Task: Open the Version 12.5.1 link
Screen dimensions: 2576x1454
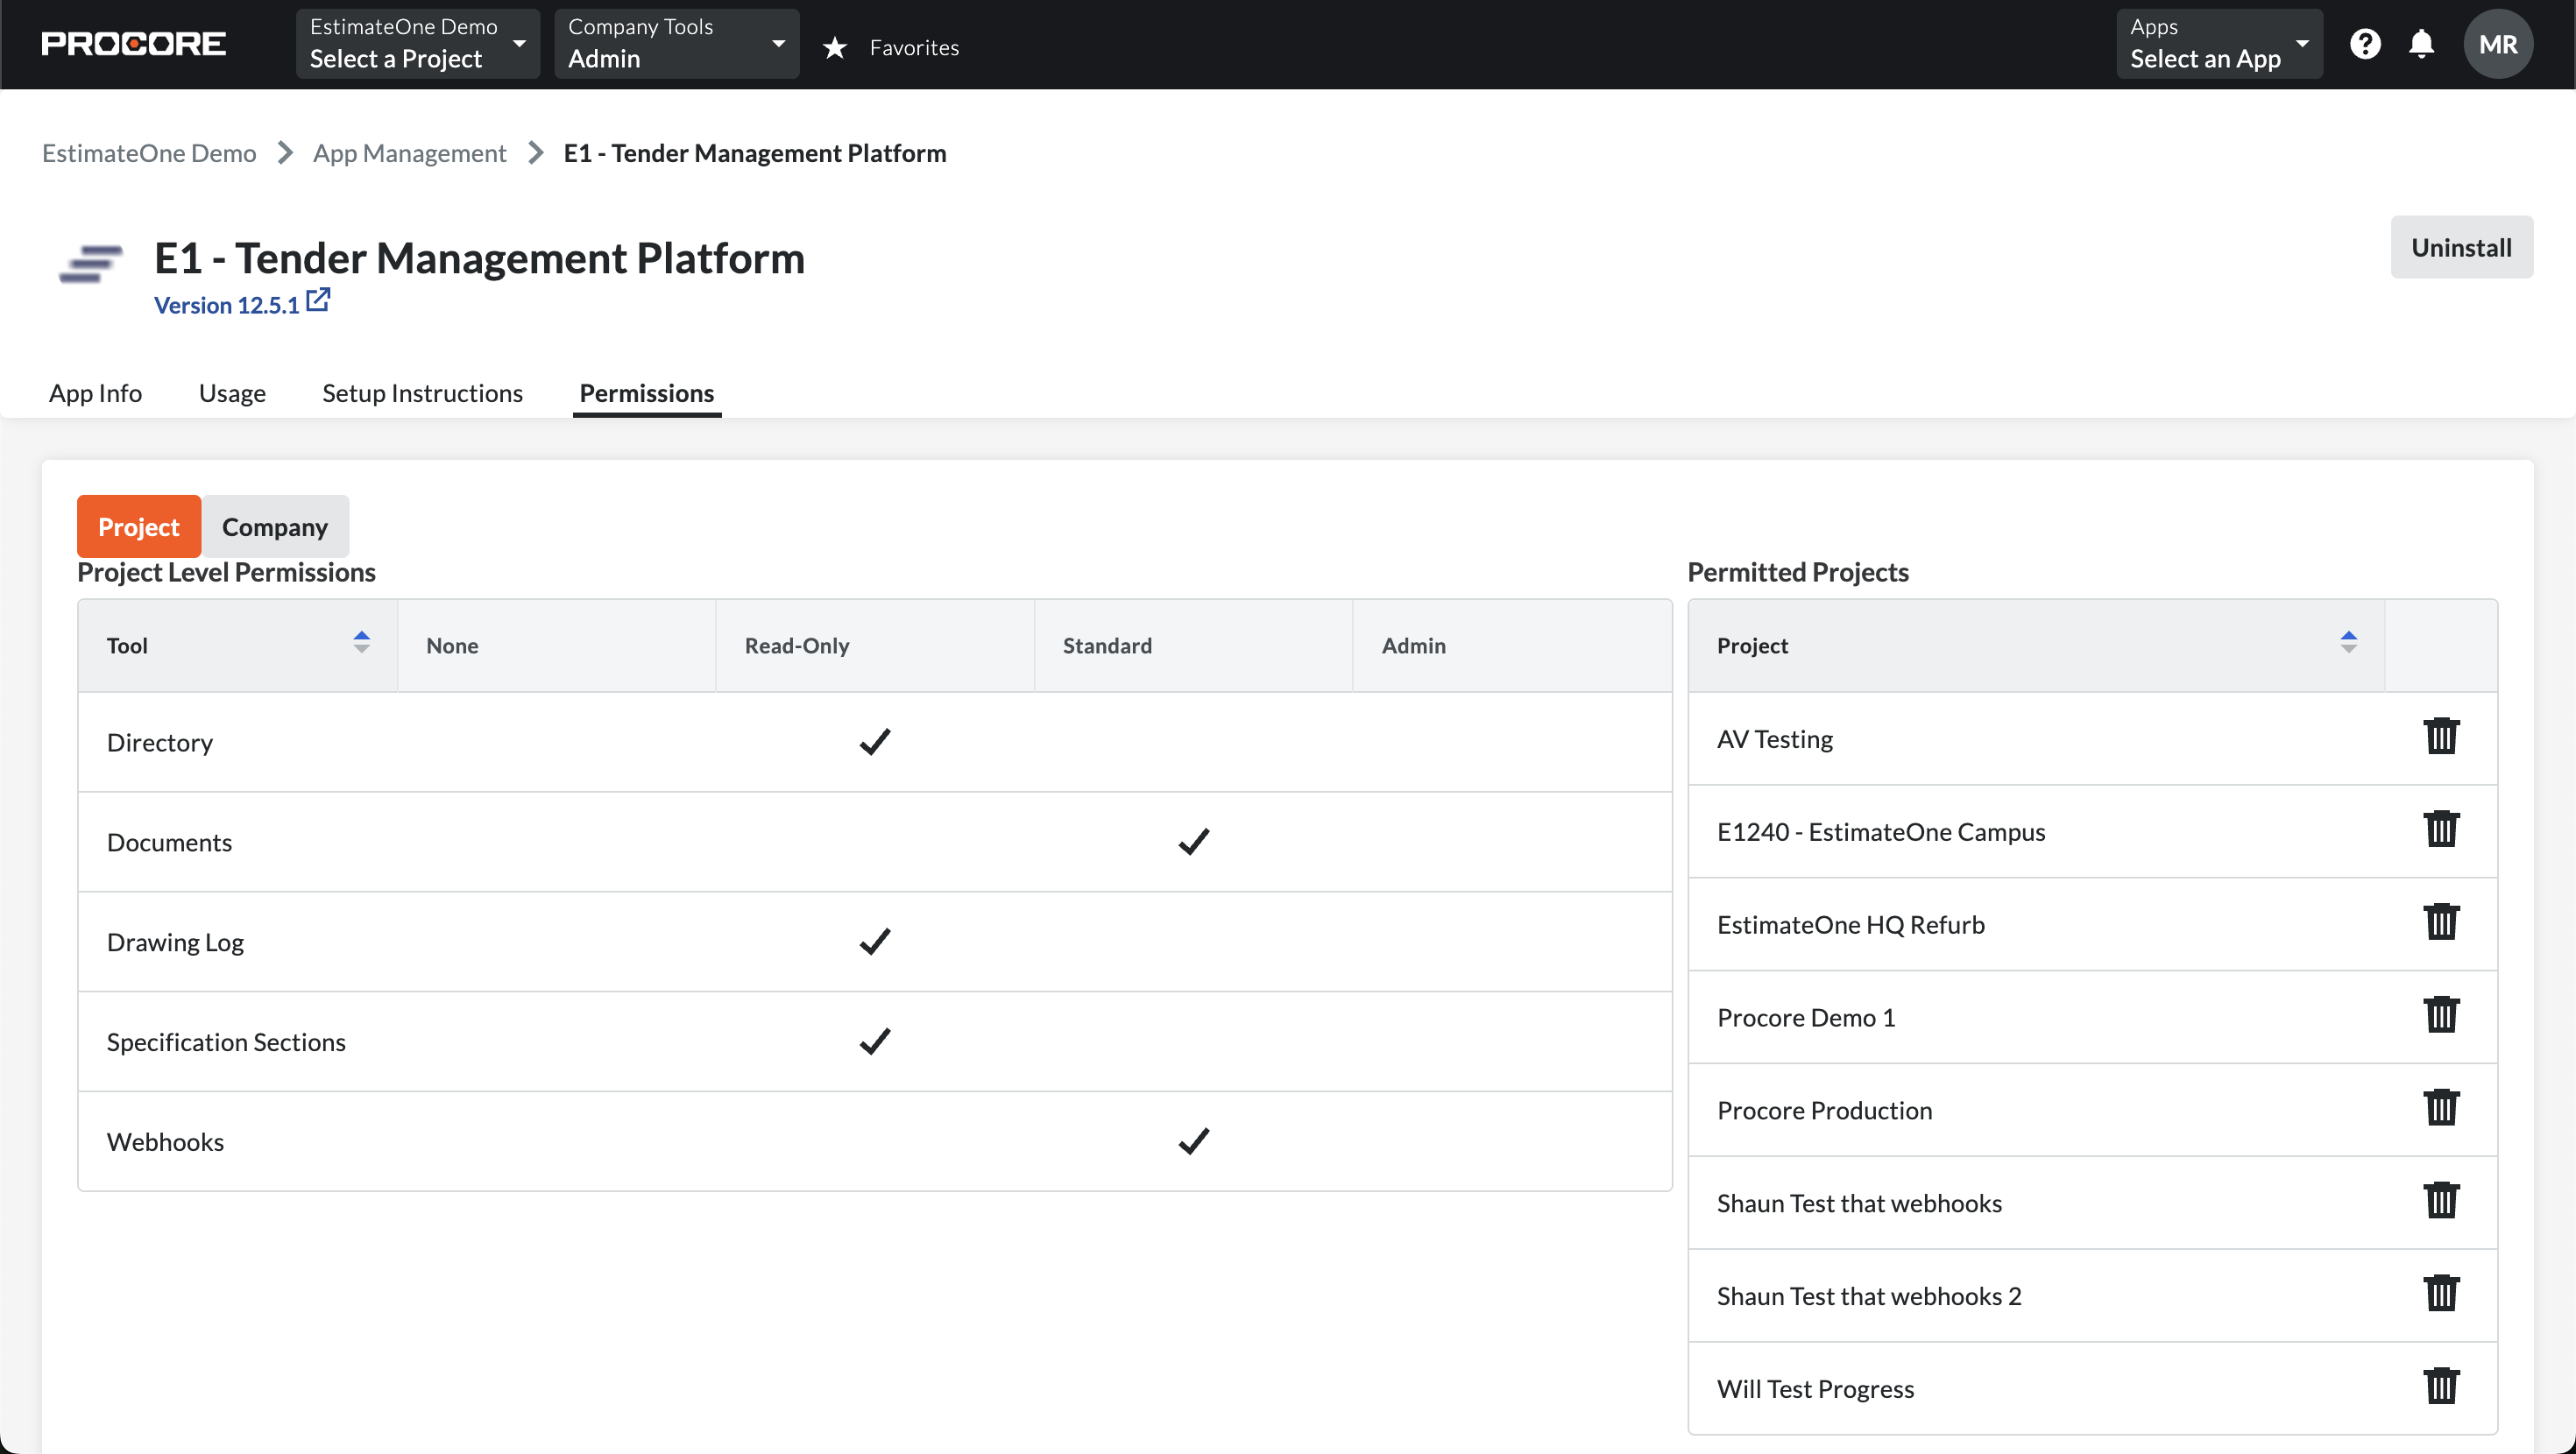Action: [227, 305]
